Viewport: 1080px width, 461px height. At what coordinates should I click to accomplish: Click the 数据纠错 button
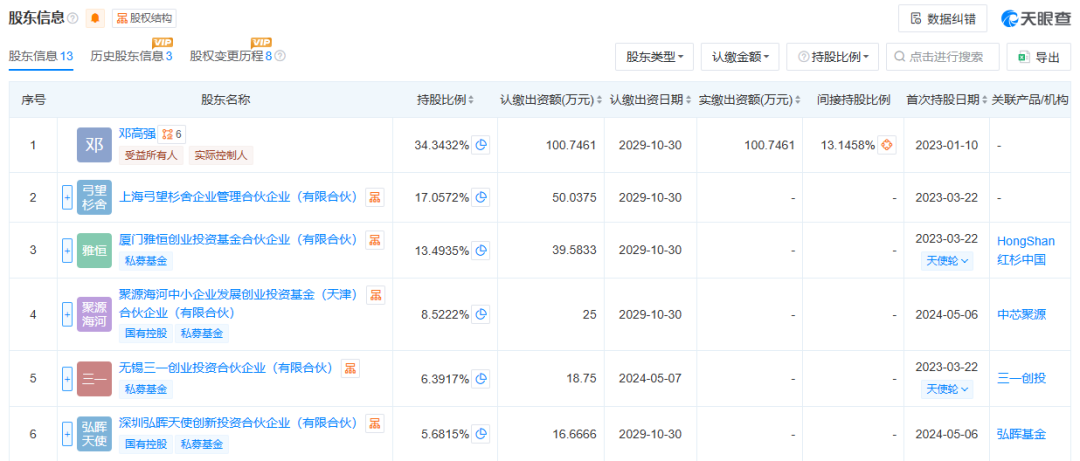coord(942,19)
